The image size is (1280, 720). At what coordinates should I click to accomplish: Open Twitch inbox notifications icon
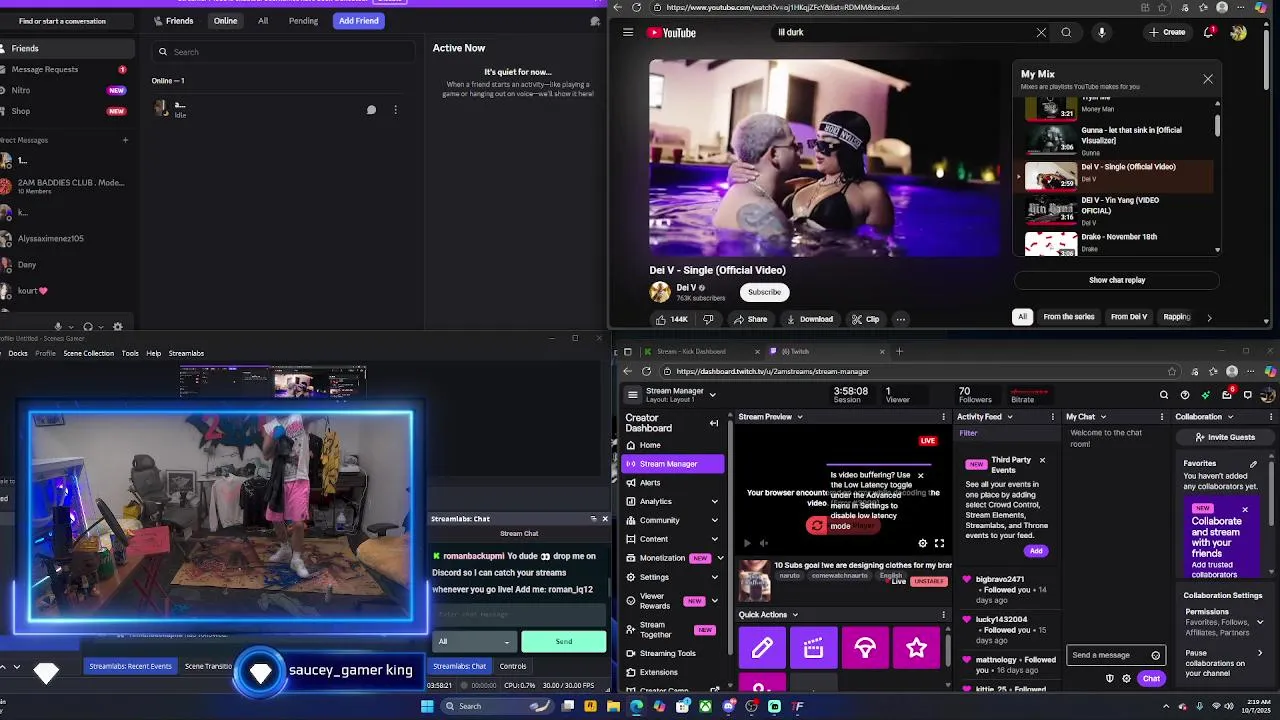tap(1227, 395)
